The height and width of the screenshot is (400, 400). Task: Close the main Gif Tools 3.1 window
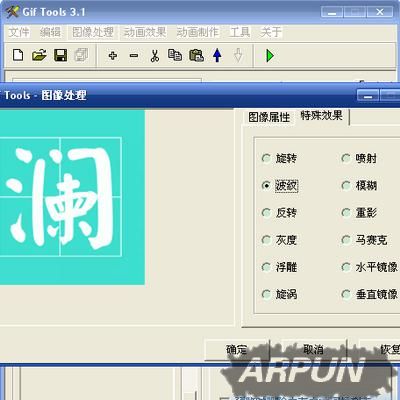(x=380, y=12)
